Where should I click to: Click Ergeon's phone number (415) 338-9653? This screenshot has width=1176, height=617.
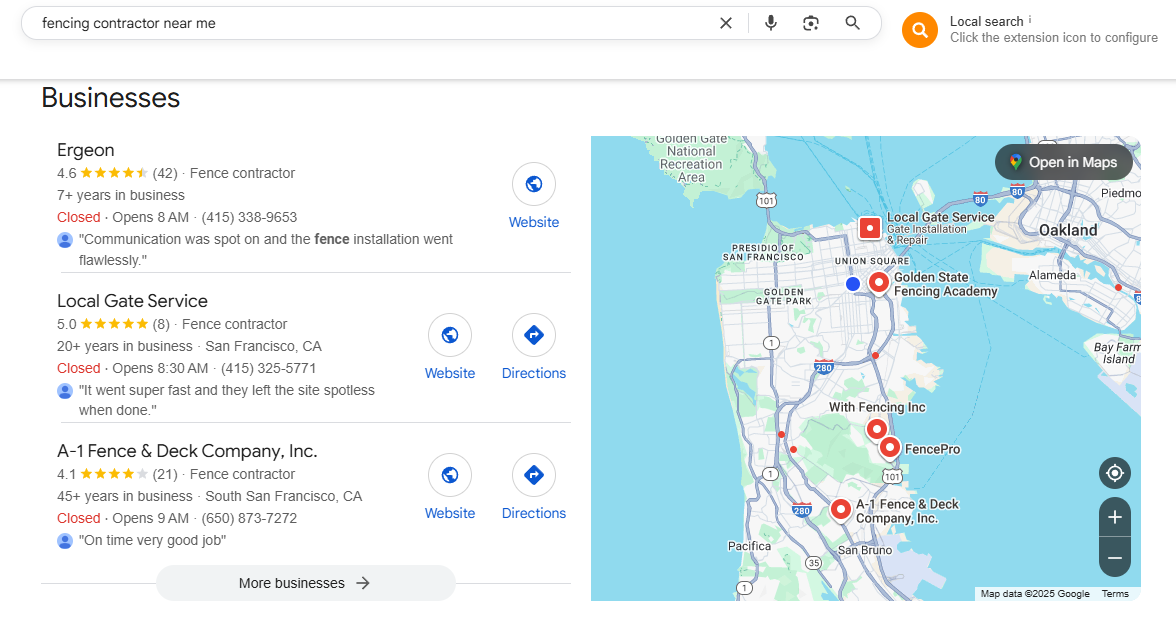tap(249, 217)
